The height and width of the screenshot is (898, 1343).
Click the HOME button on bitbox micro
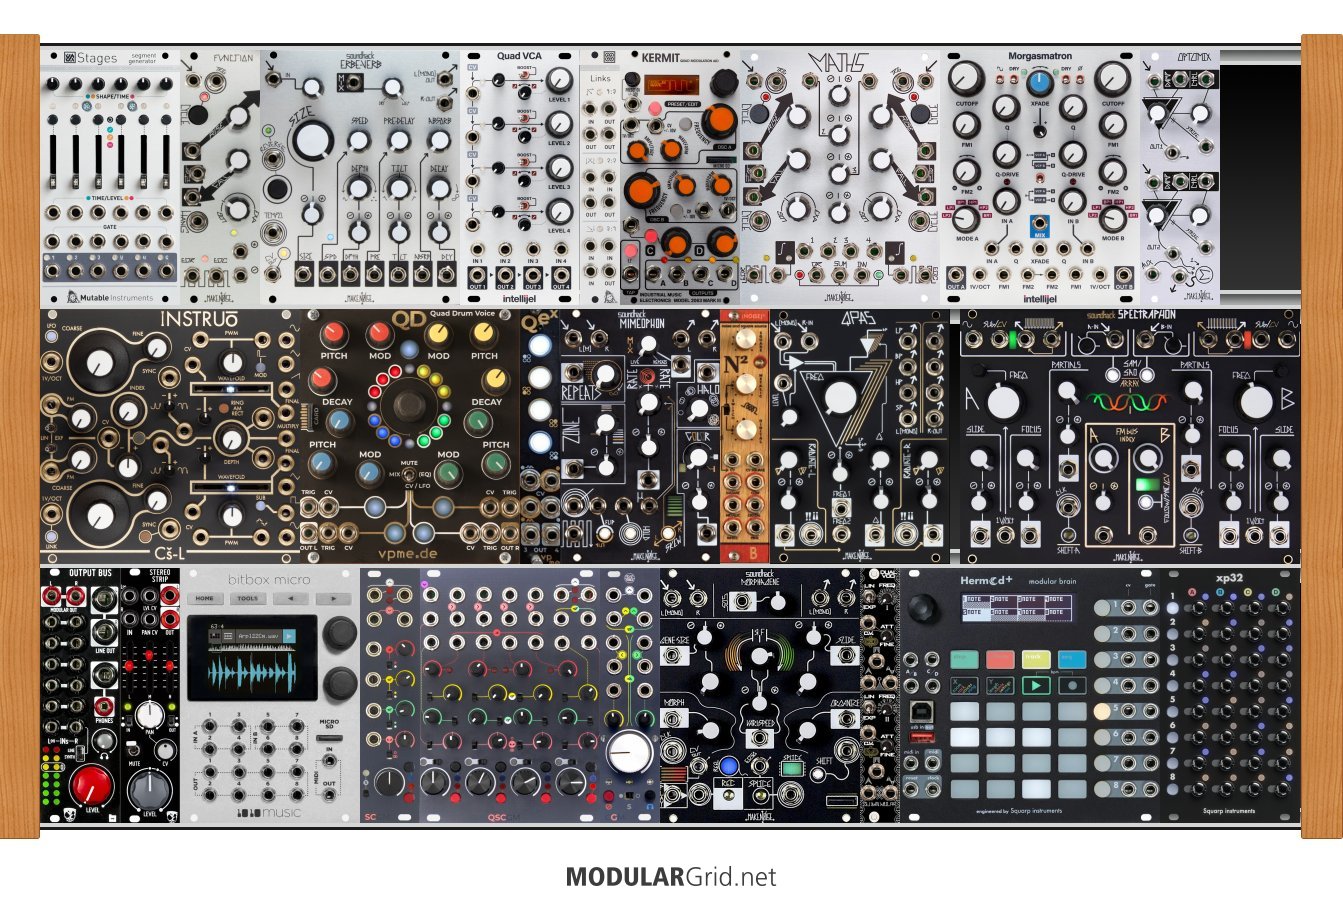point(205,598)
